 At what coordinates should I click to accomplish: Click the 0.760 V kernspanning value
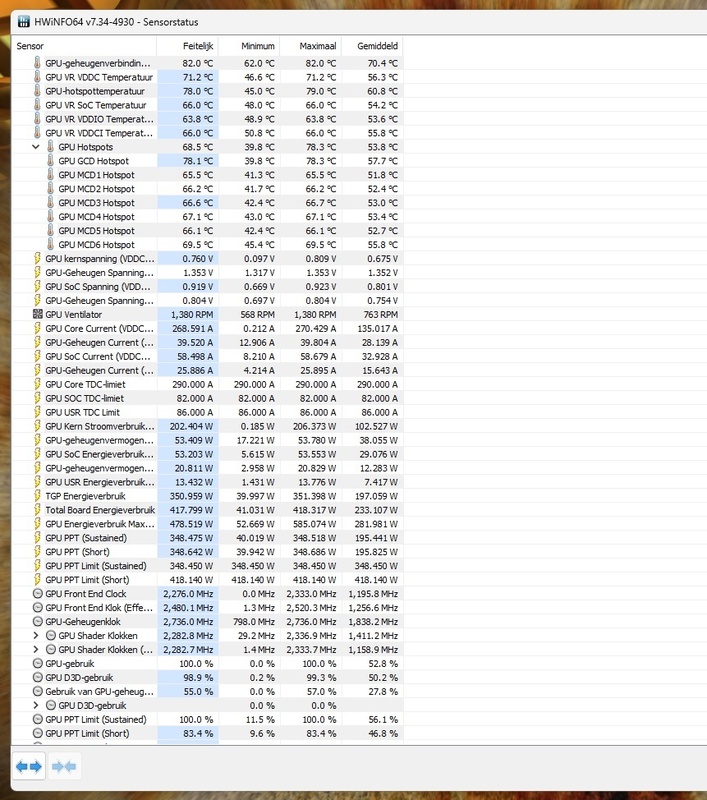coord(198,259)
